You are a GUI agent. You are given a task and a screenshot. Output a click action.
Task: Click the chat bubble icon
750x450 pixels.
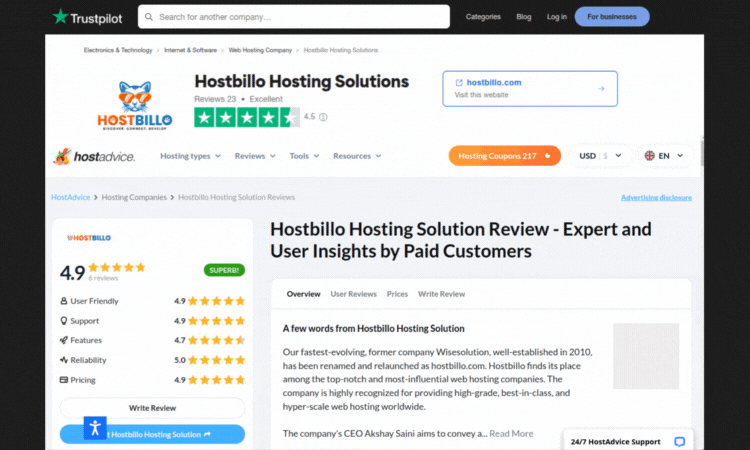pos(680,441)
